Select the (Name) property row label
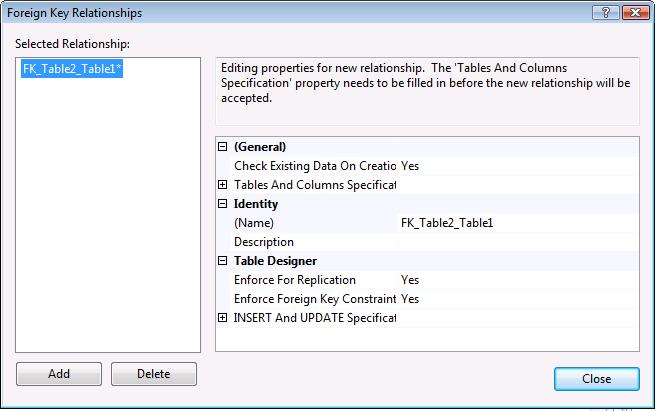The image size is (658, 411). (254, 223)
